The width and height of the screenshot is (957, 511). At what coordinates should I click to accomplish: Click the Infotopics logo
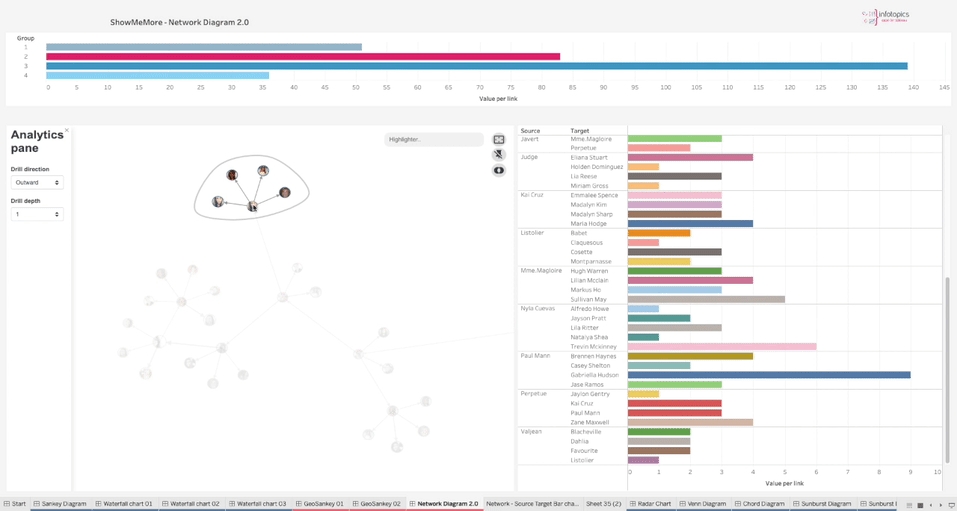pos(884,17)
